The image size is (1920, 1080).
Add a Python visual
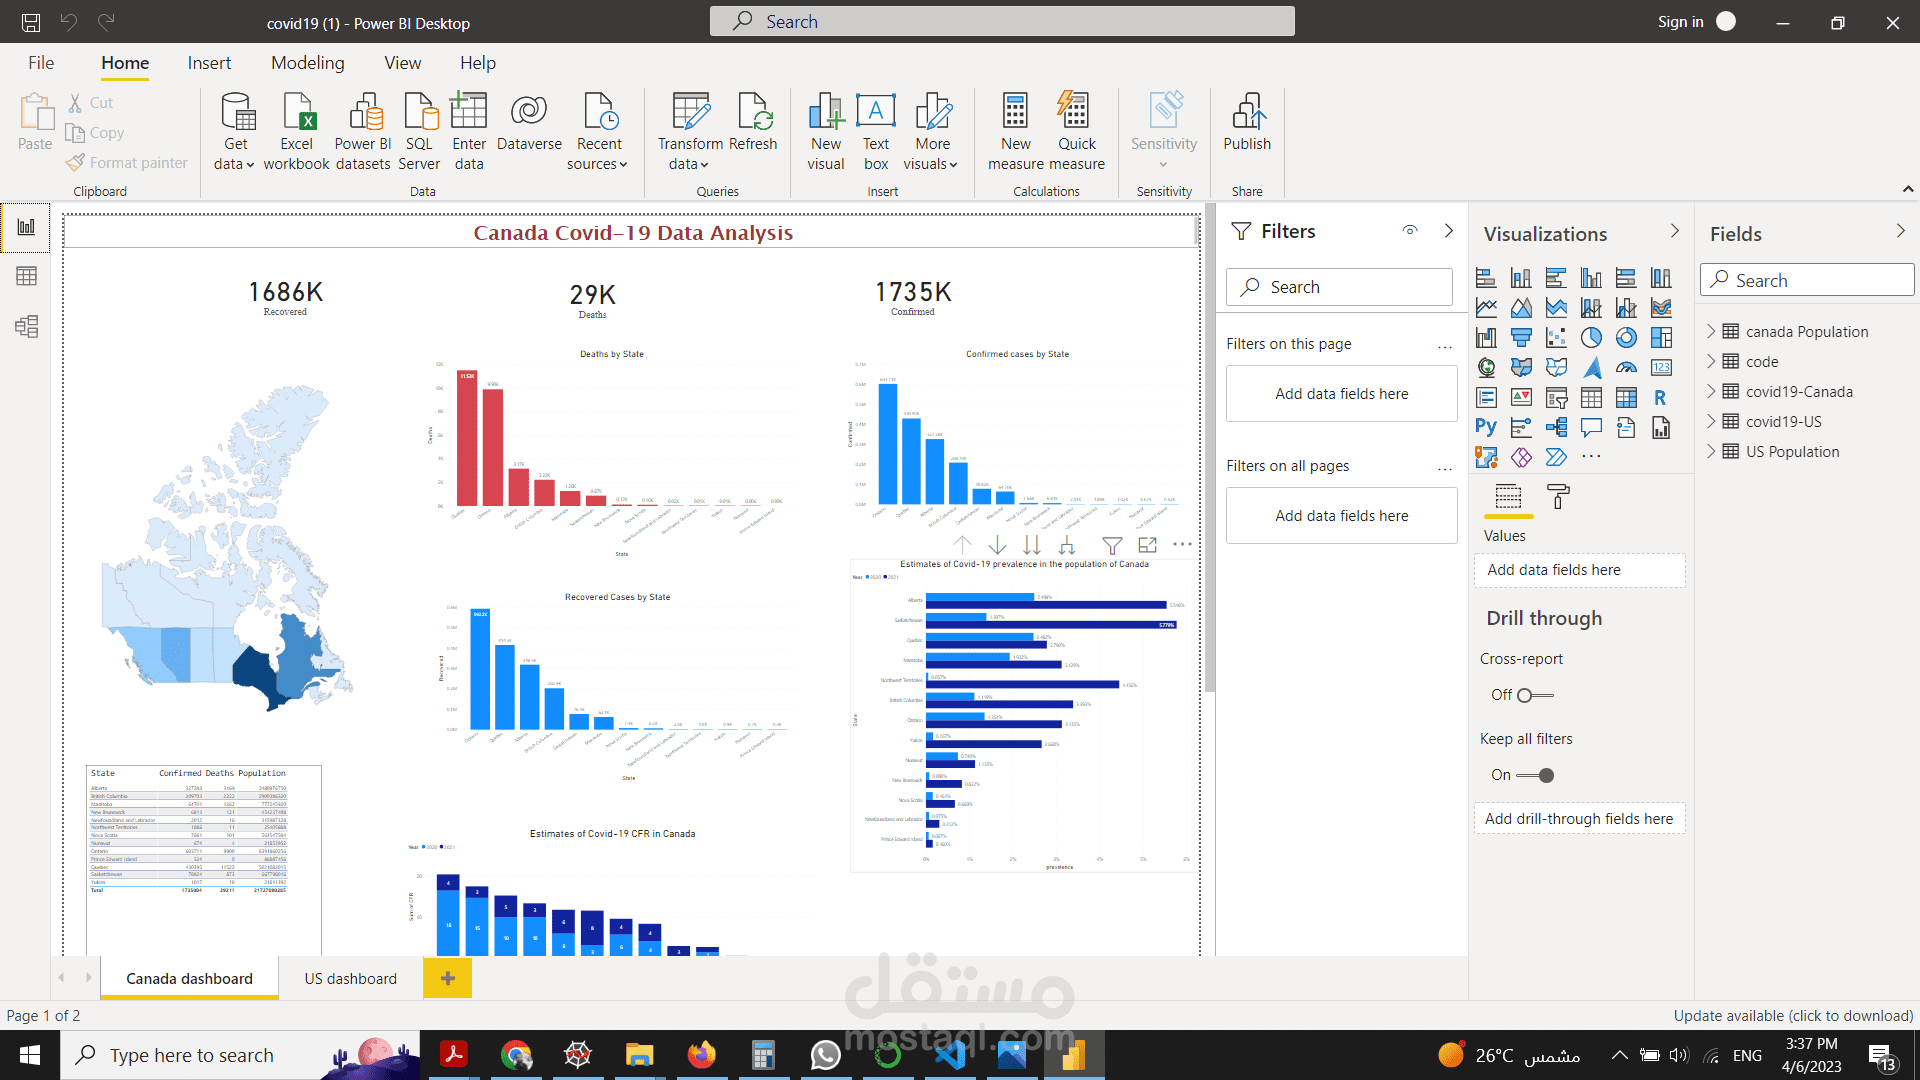[1486, 428]
